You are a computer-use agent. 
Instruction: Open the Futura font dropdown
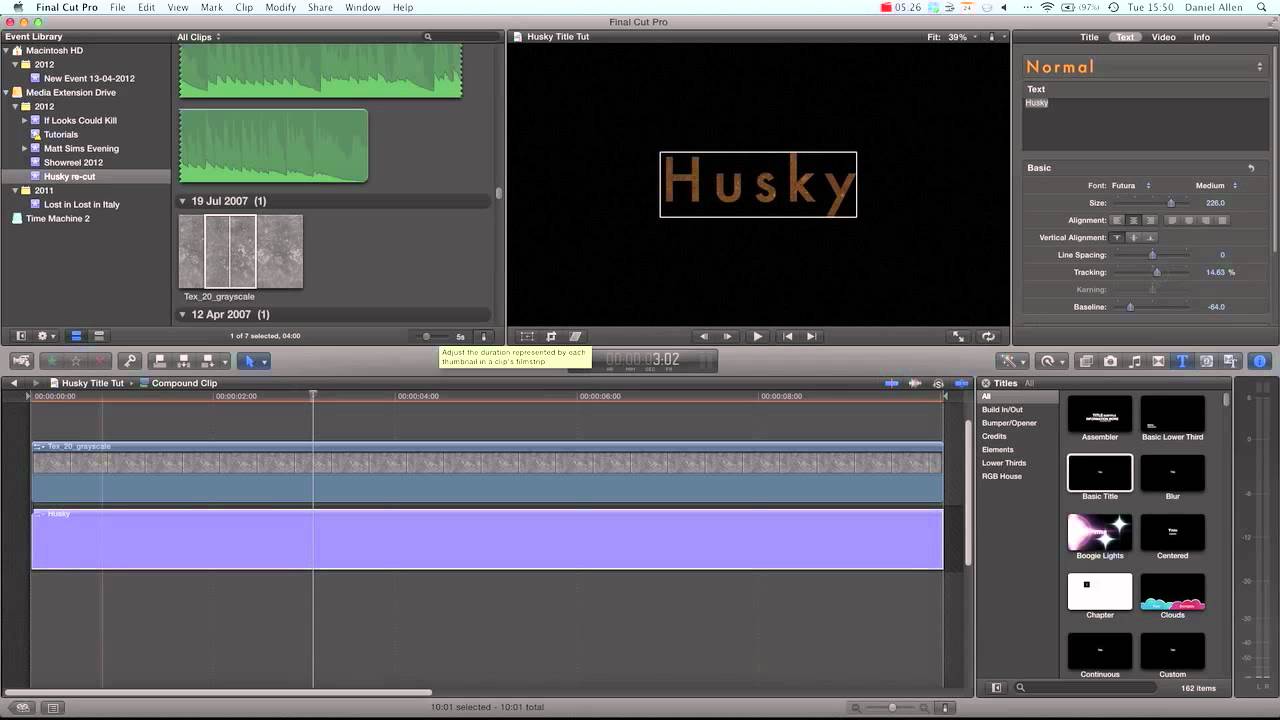click(x=1130, y=185)
